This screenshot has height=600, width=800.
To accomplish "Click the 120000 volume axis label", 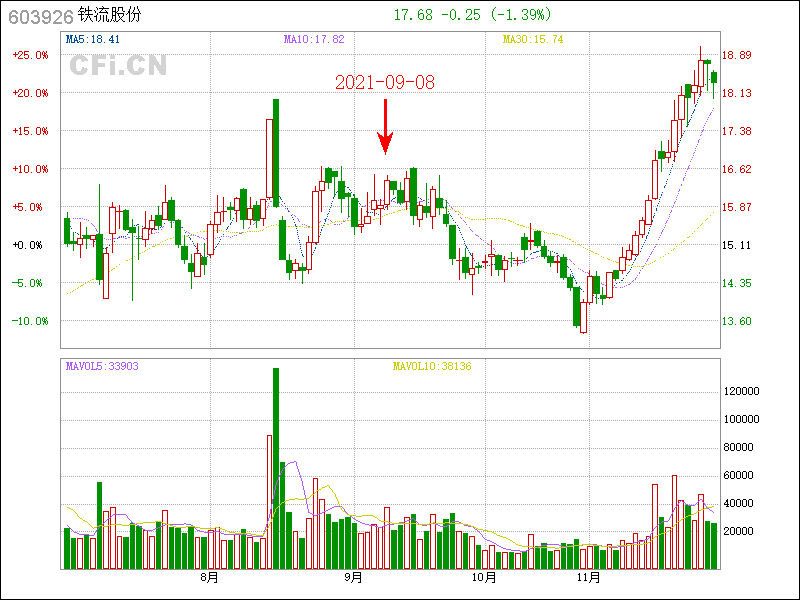I will pos(743,392).
